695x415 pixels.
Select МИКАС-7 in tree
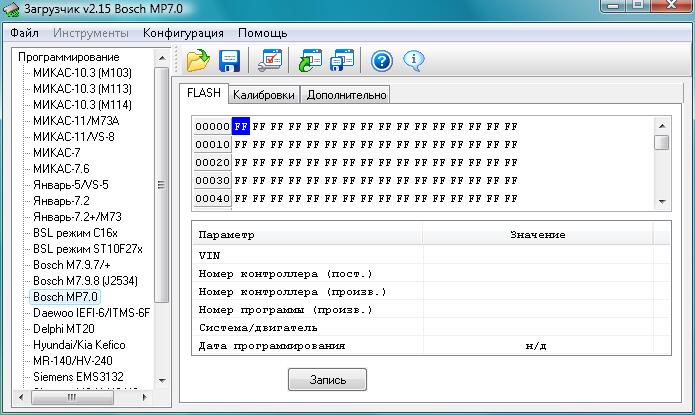pos(57,153)
